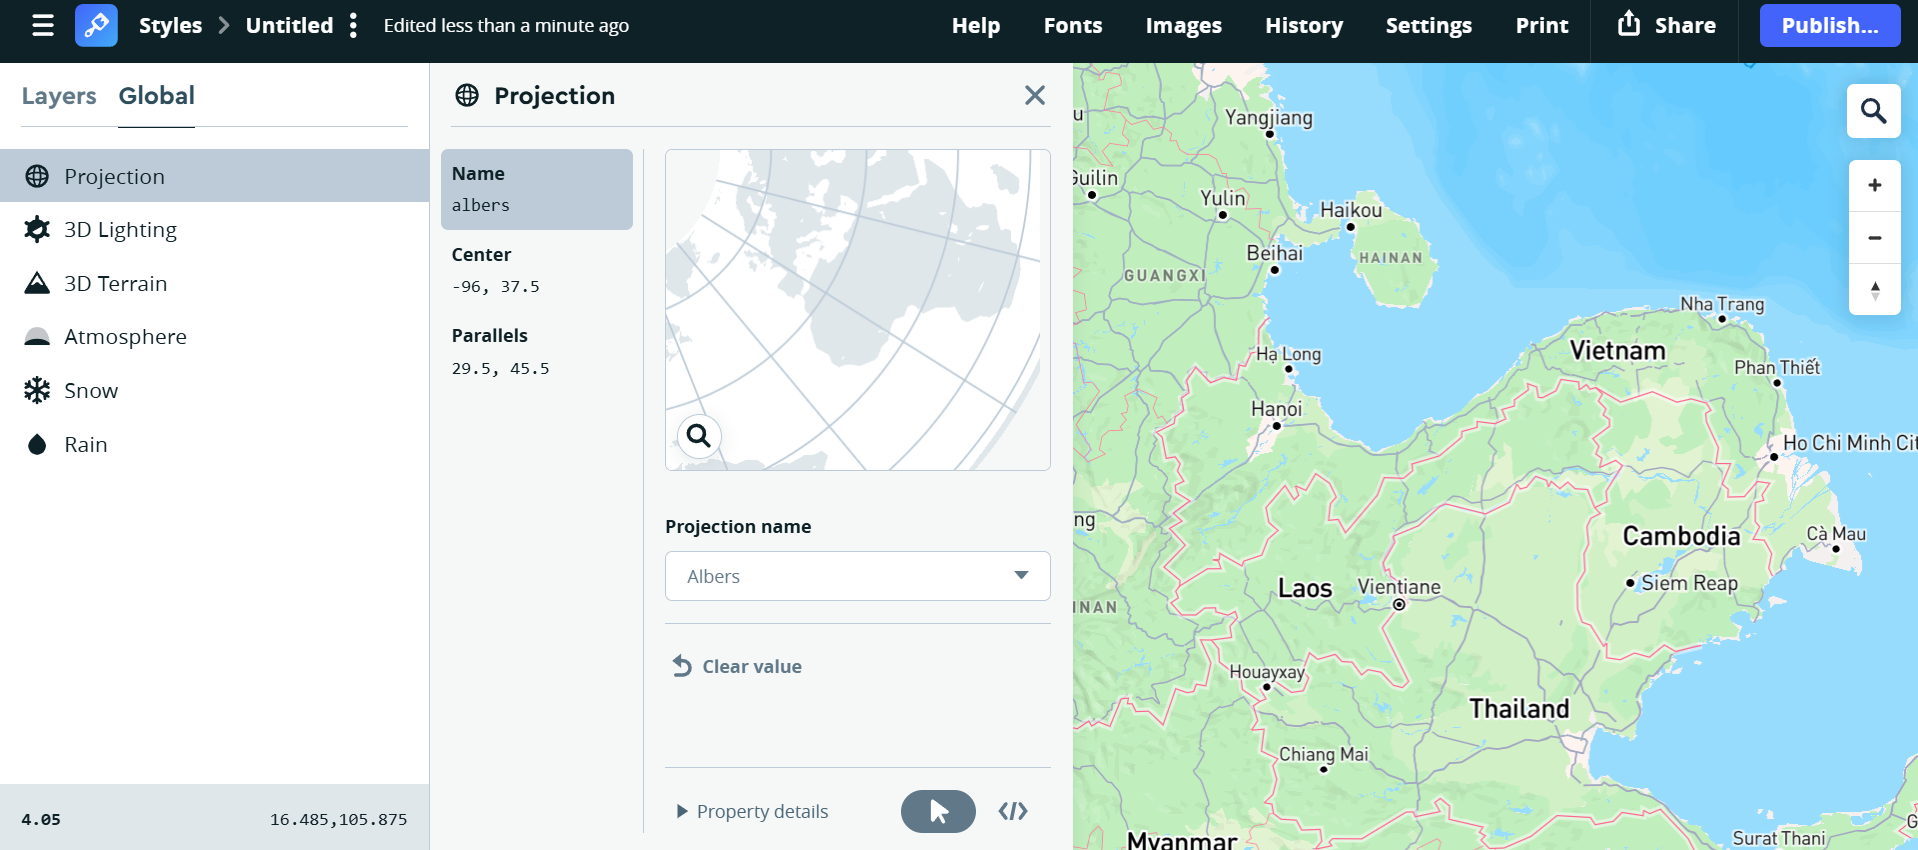The image size is (1918, 850).
Task: Click the Vientiane label on map
Action: [1399, 586]
